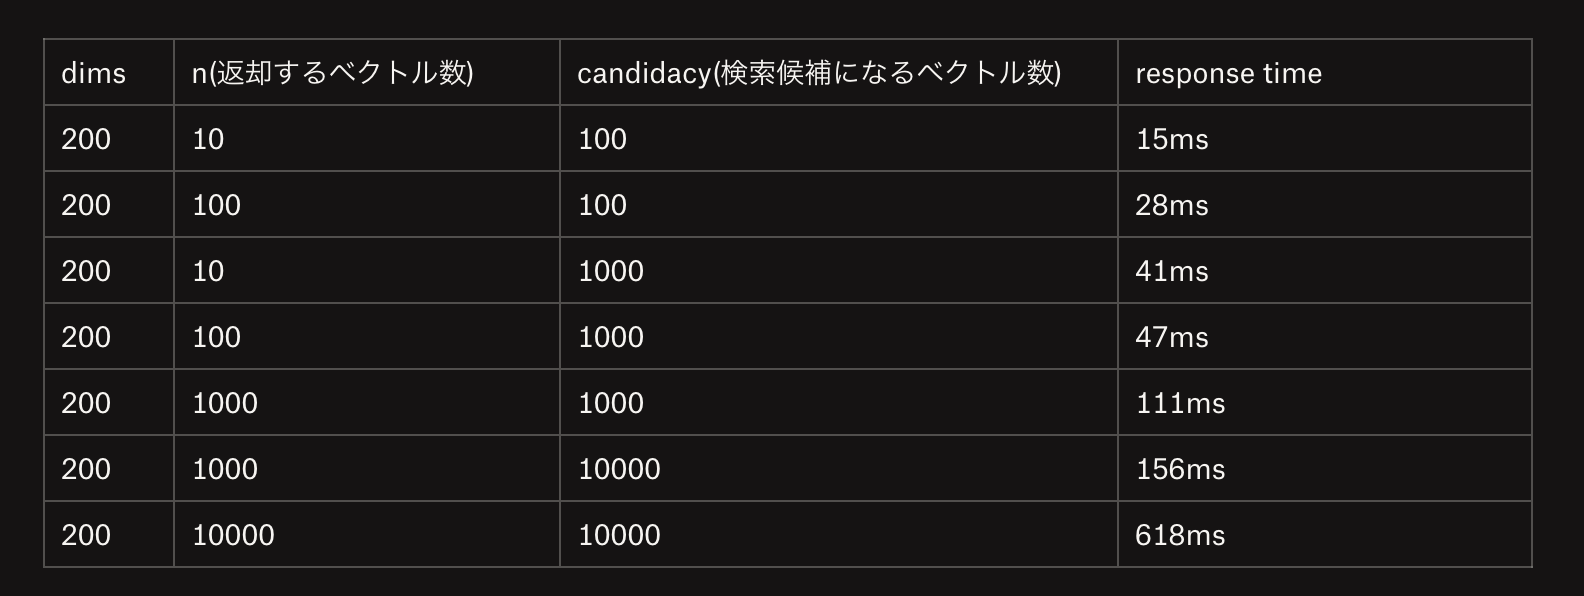The image size is (1584, 596).
Task: Select the n(返却するベクトル数) header cell
Action: point(367,72)
